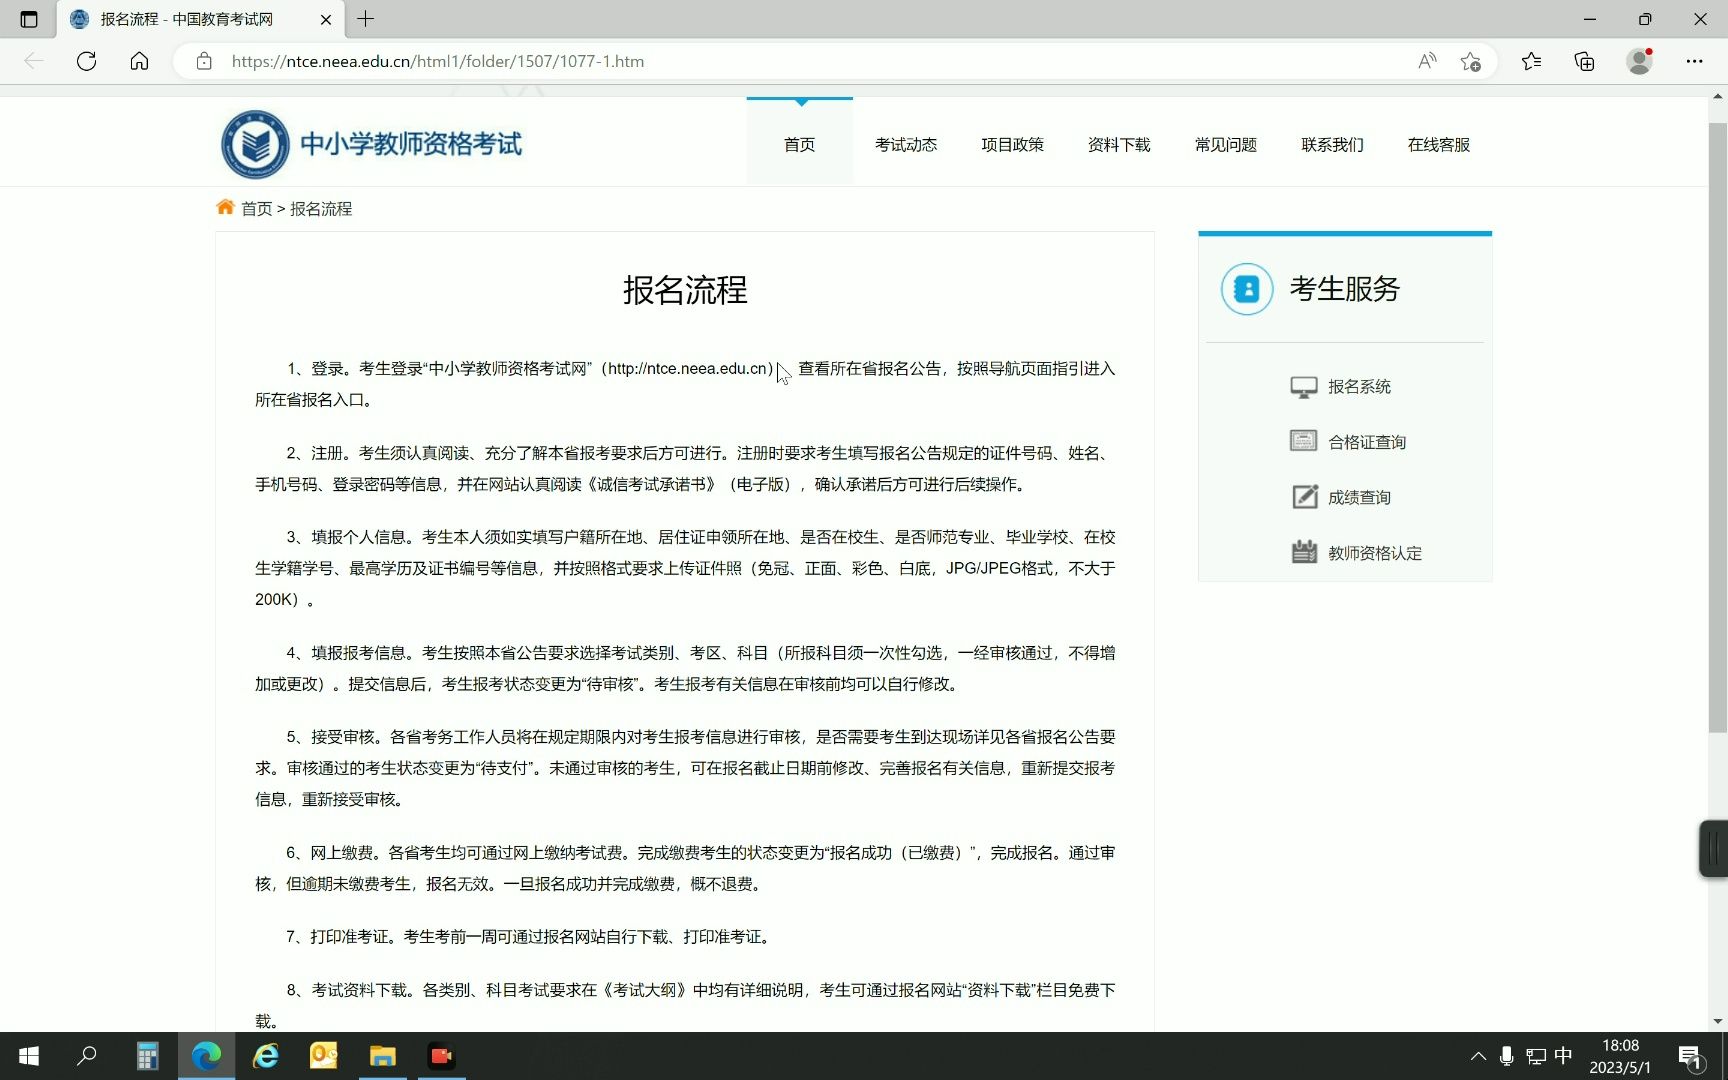Open Collections in the browser toolbar
The height and width of the screenshot is (1080, 1728).
(1583, 61)
